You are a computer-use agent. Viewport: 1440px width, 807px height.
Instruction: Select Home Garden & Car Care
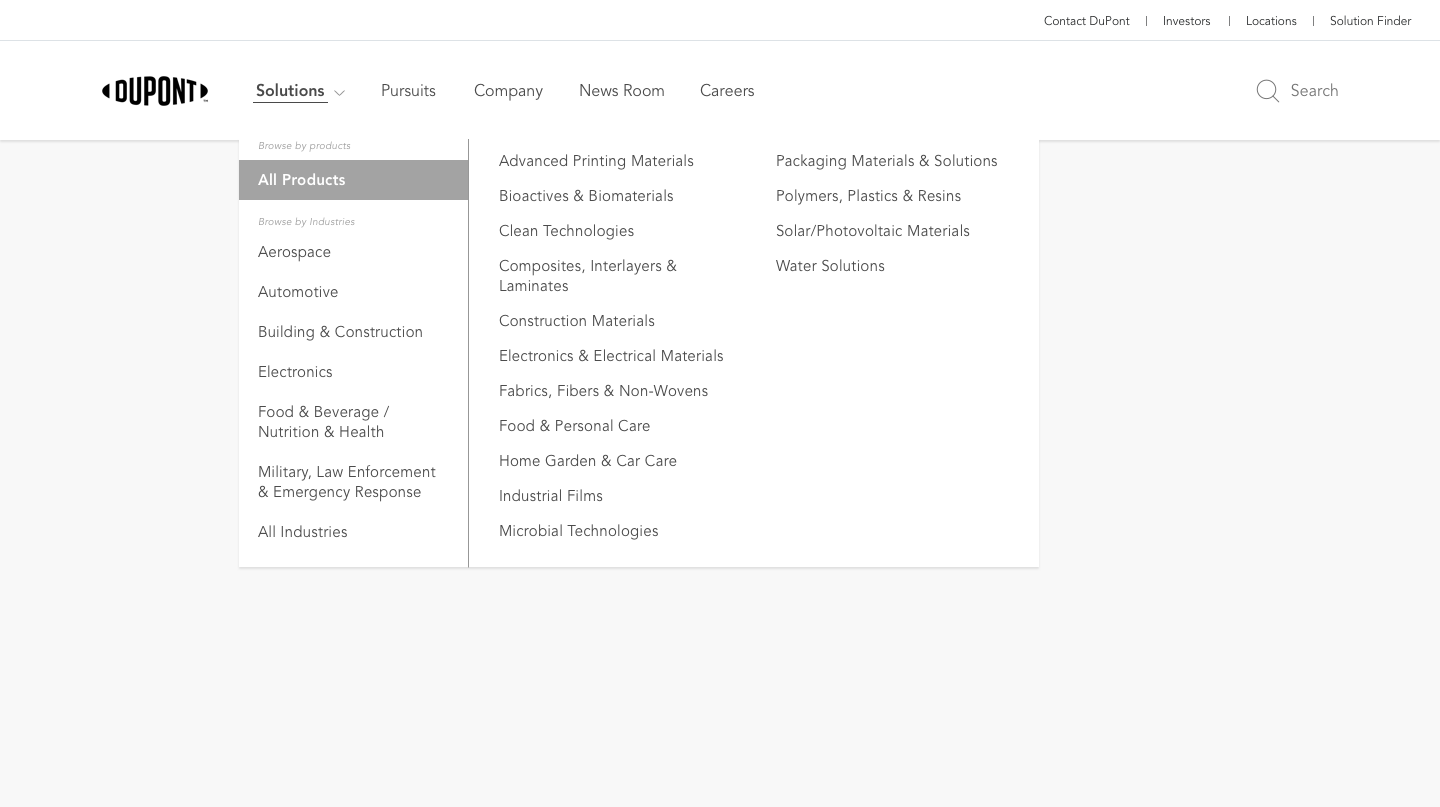[588, 461]
